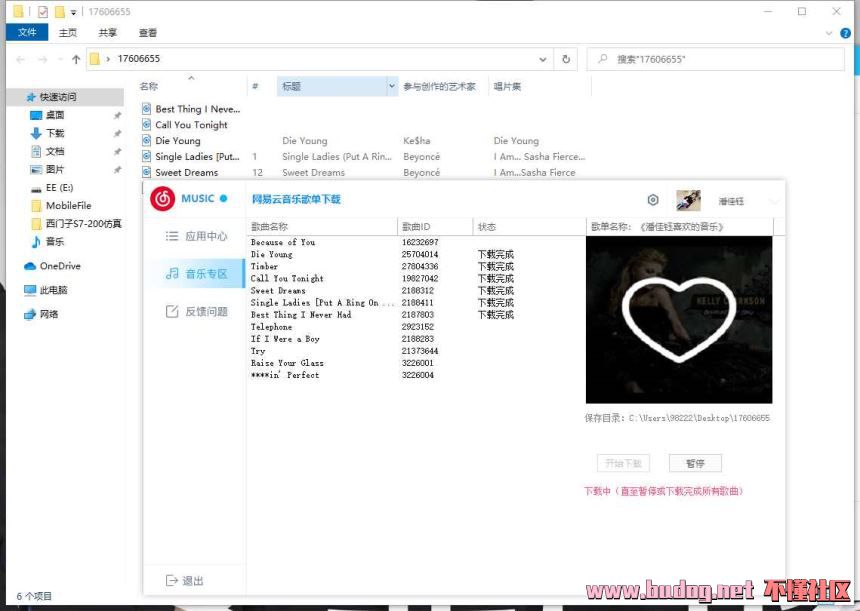Switch to the 共享 ribbon tab

(x=108, y=33)
